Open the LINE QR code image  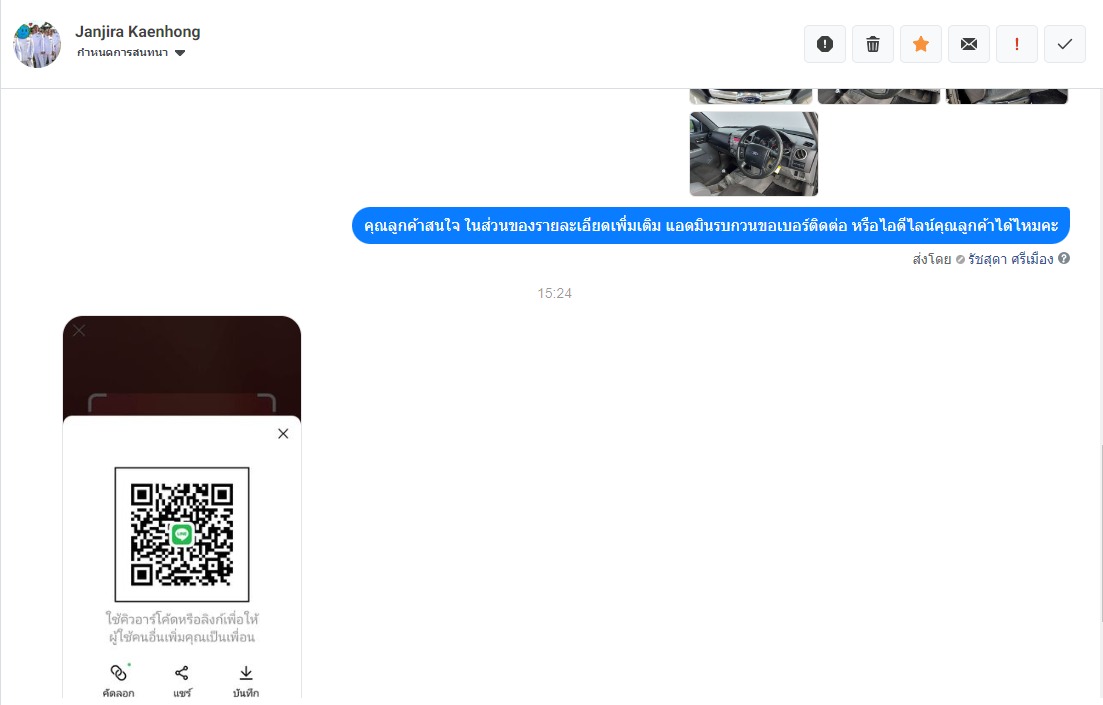click(182, 534)
